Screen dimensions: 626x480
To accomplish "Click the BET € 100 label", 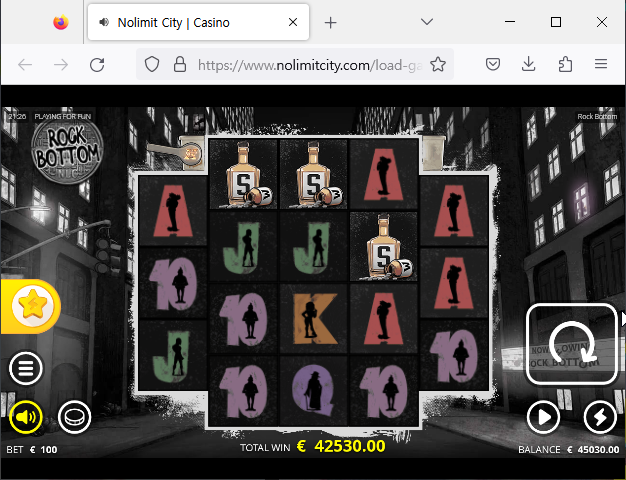I will click(32, 450).
